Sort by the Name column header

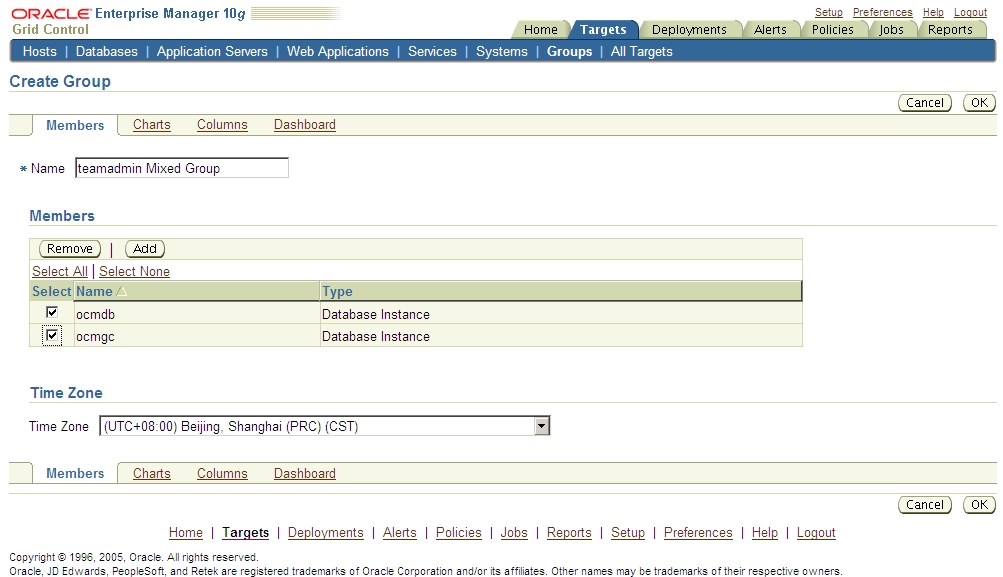94,292
